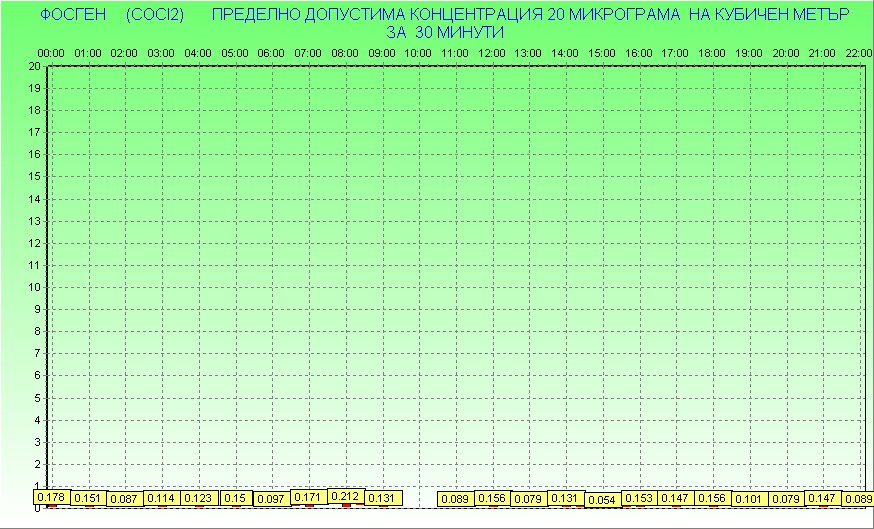Click the 0.097 data label
Viewport: 874px width, 529px height.
tap(272, 499)
